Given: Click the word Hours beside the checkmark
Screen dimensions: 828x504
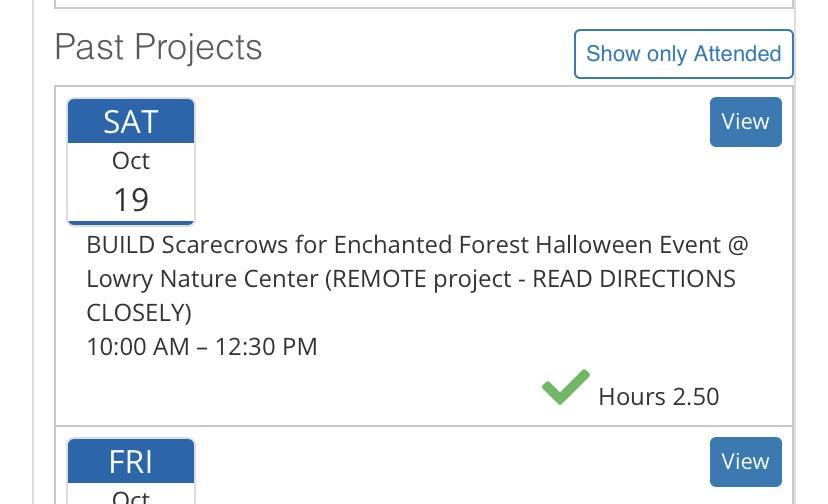Looking at the screenshot, I should [x=632, y=397].
